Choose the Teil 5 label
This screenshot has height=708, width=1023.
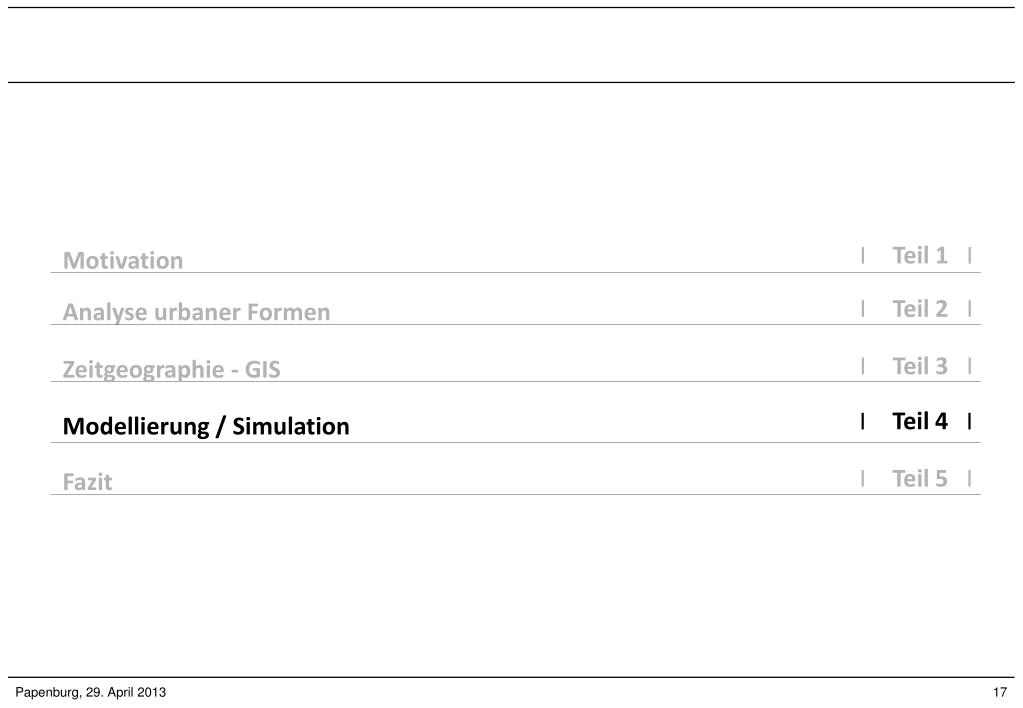click(920, 479)
